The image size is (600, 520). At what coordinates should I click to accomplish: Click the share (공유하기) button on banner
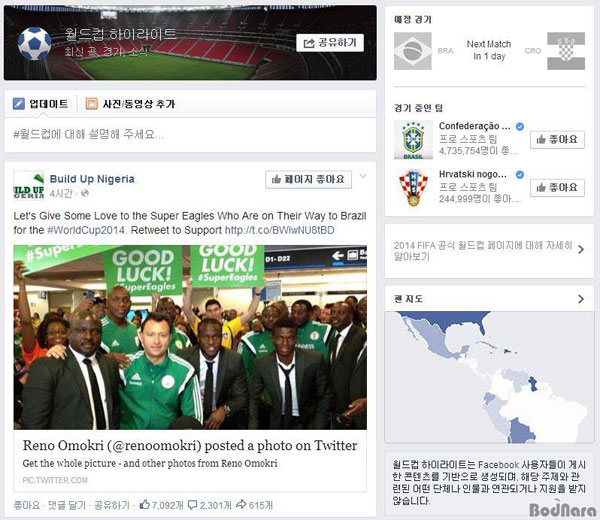(x=330, y=43)
